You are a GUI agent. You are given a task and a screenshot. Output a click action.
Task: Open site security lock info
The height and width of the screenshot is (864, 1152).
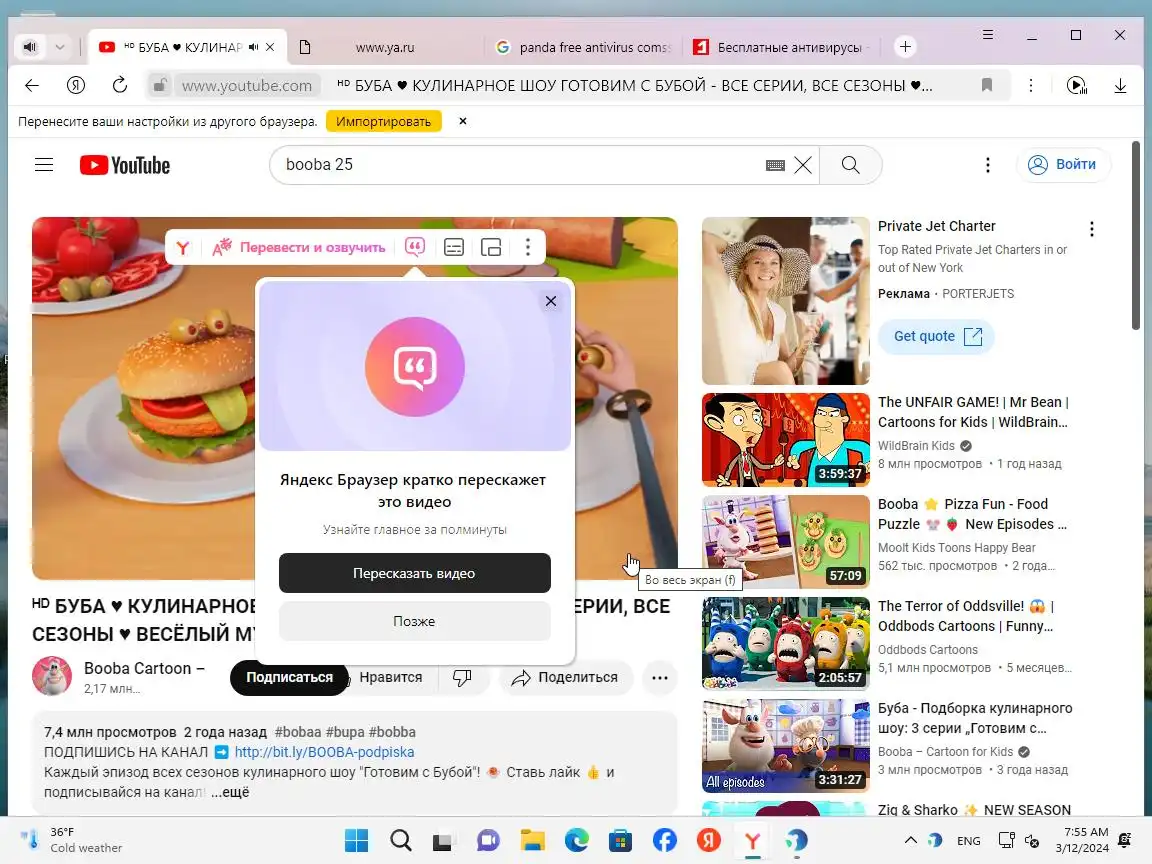click(x=159, y=85)
